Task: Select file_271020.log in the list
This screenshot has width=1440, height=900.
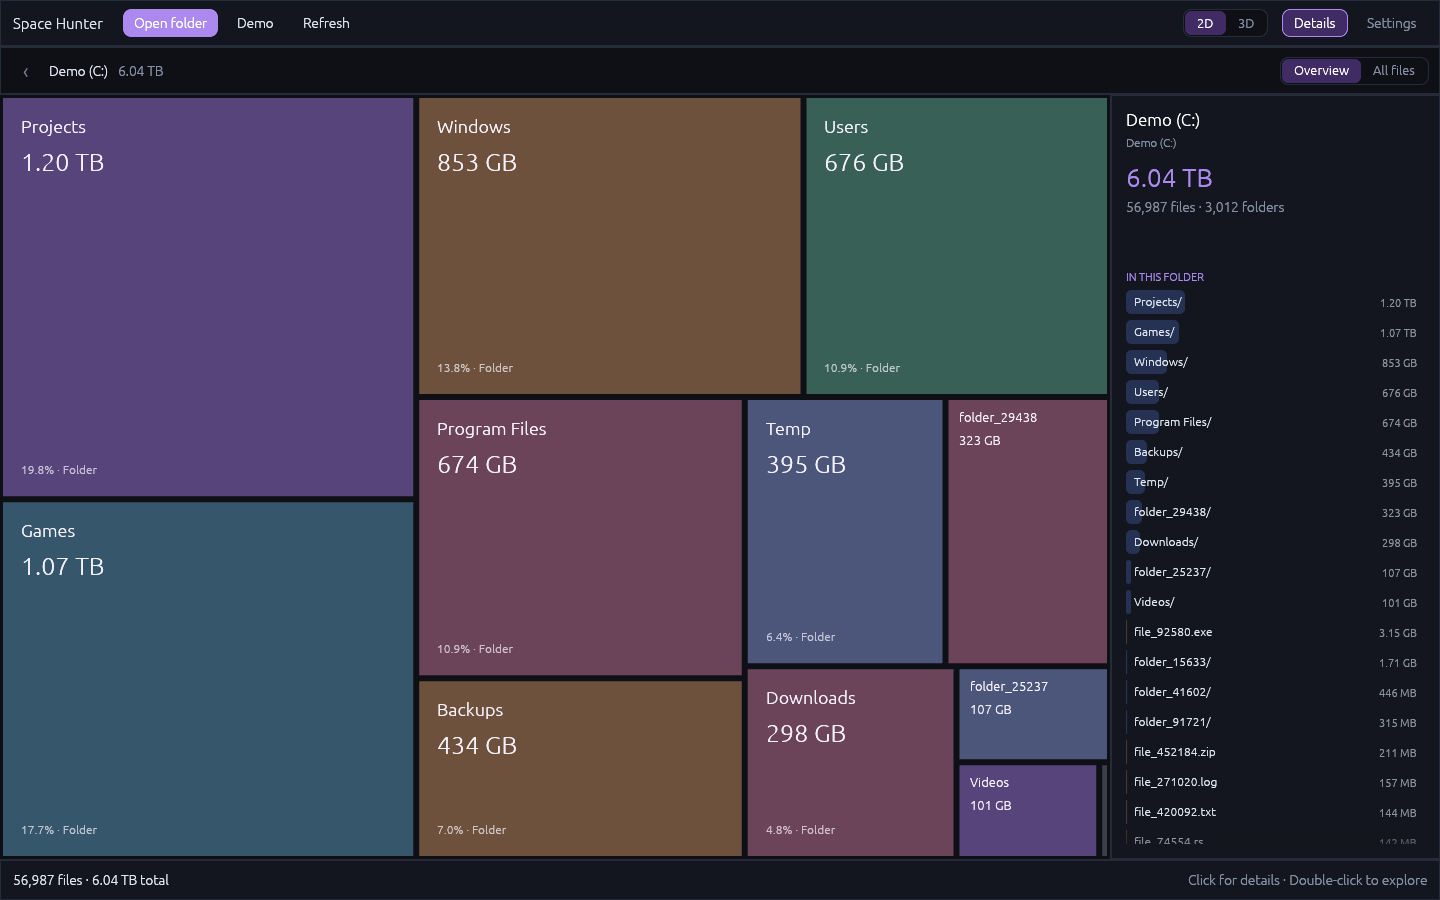Action: click(x=1271, y=782)
